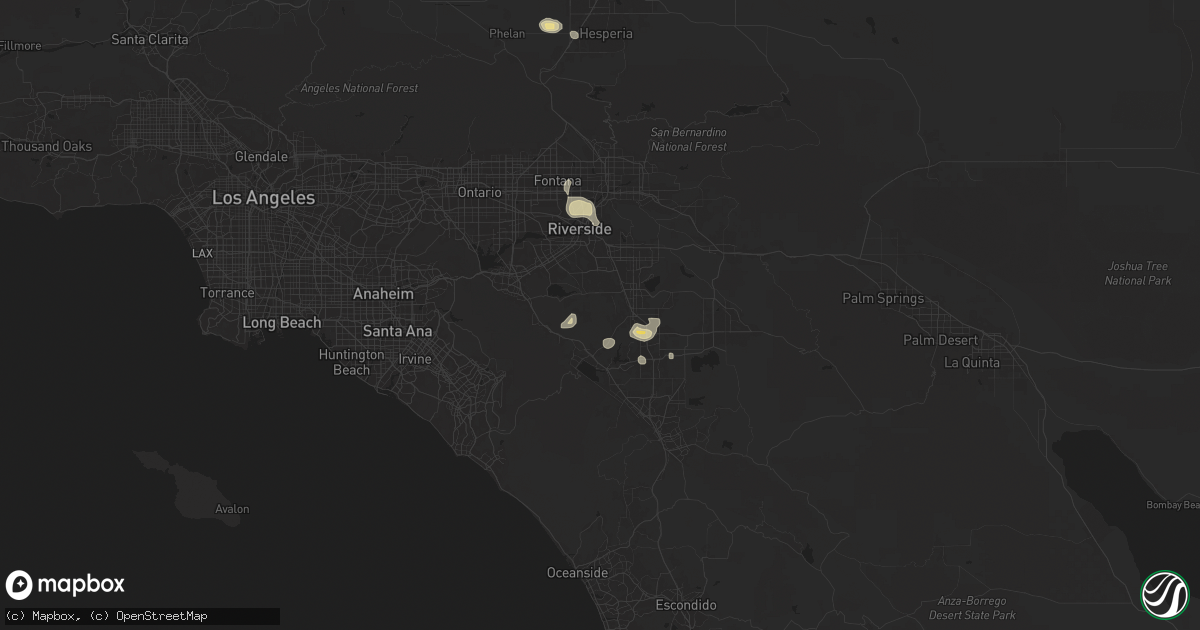Click the Angeles National Forest label
Image resolution: width=1200 pixels, height=630 pixels.
coord(360,88)
